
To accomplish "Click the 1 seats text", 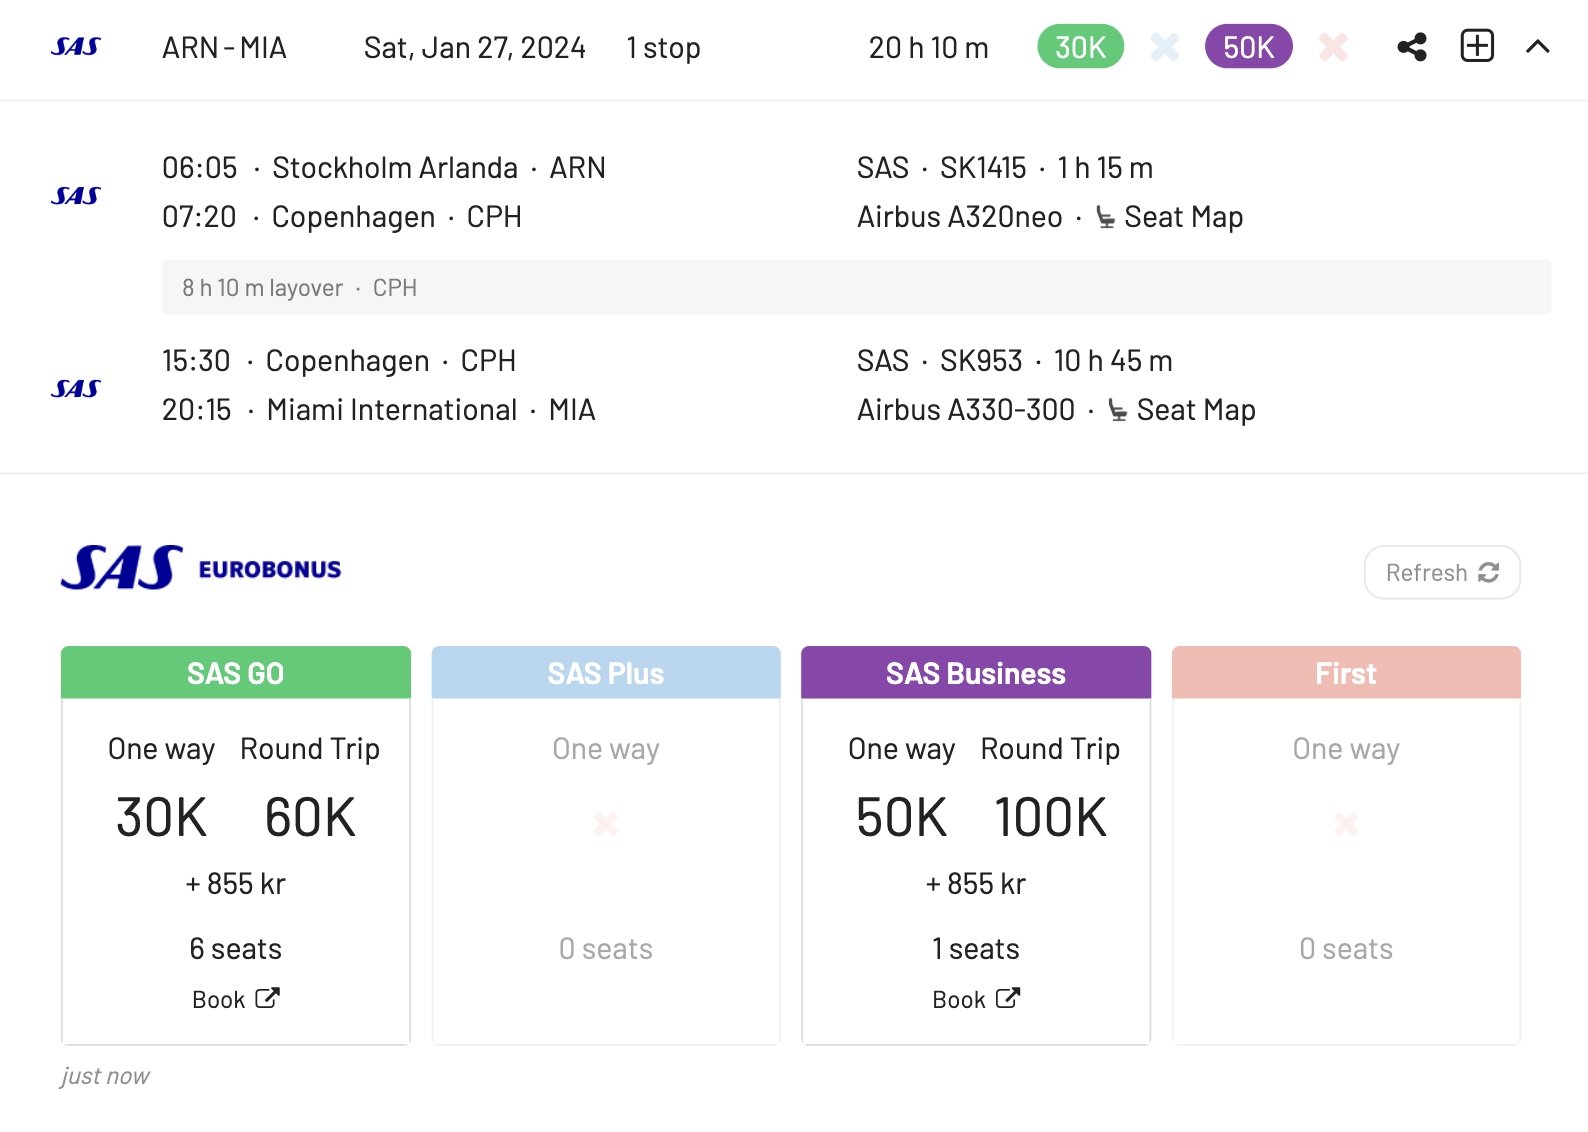I will (x=976, y=949).
